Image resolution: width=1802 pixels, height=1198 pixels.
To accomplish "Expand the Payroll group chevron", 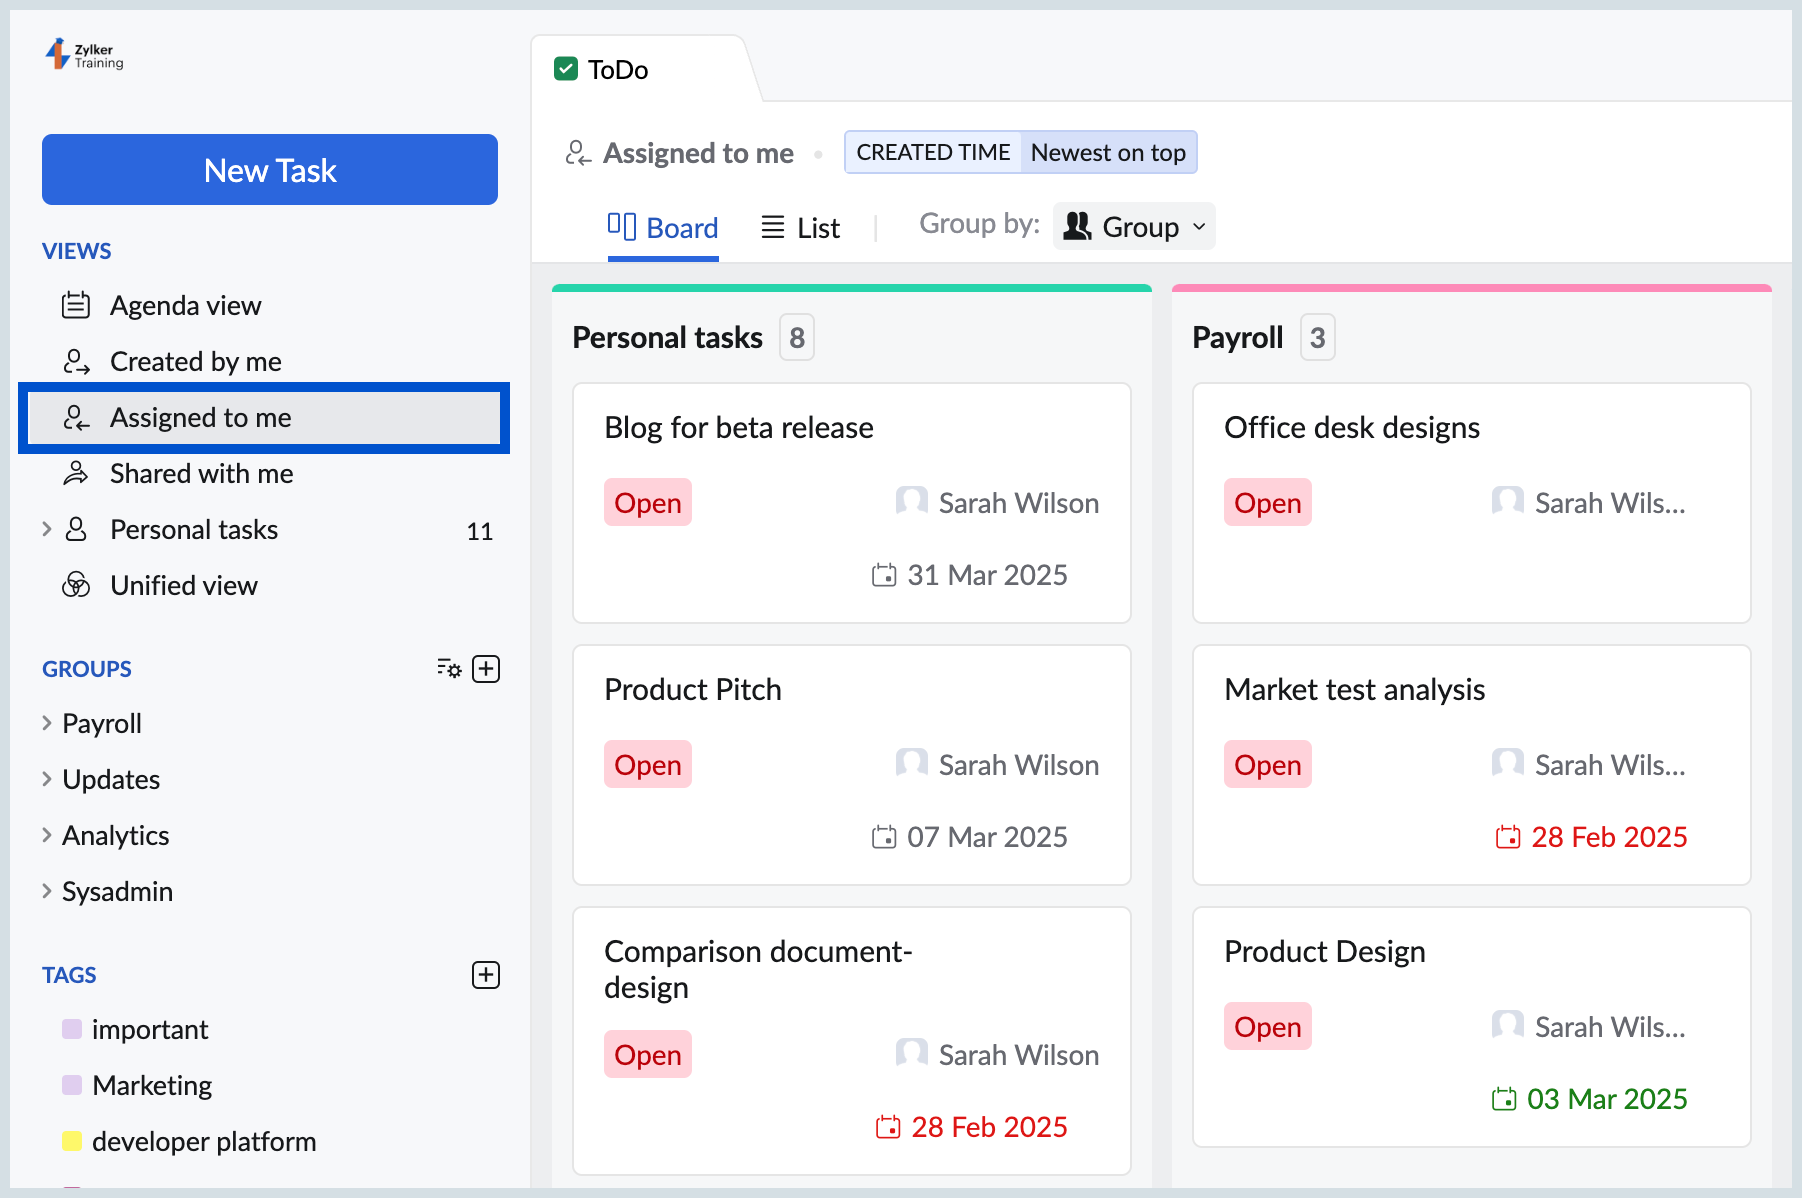I will (x=46, y=723).
